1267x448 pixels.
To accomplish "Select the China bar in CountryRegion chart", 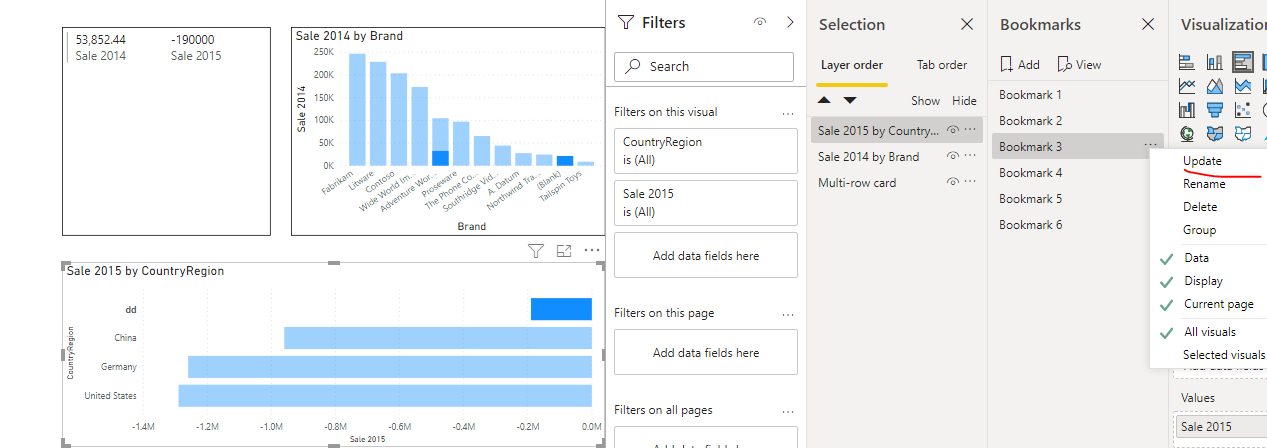I will tap(437, 337).
